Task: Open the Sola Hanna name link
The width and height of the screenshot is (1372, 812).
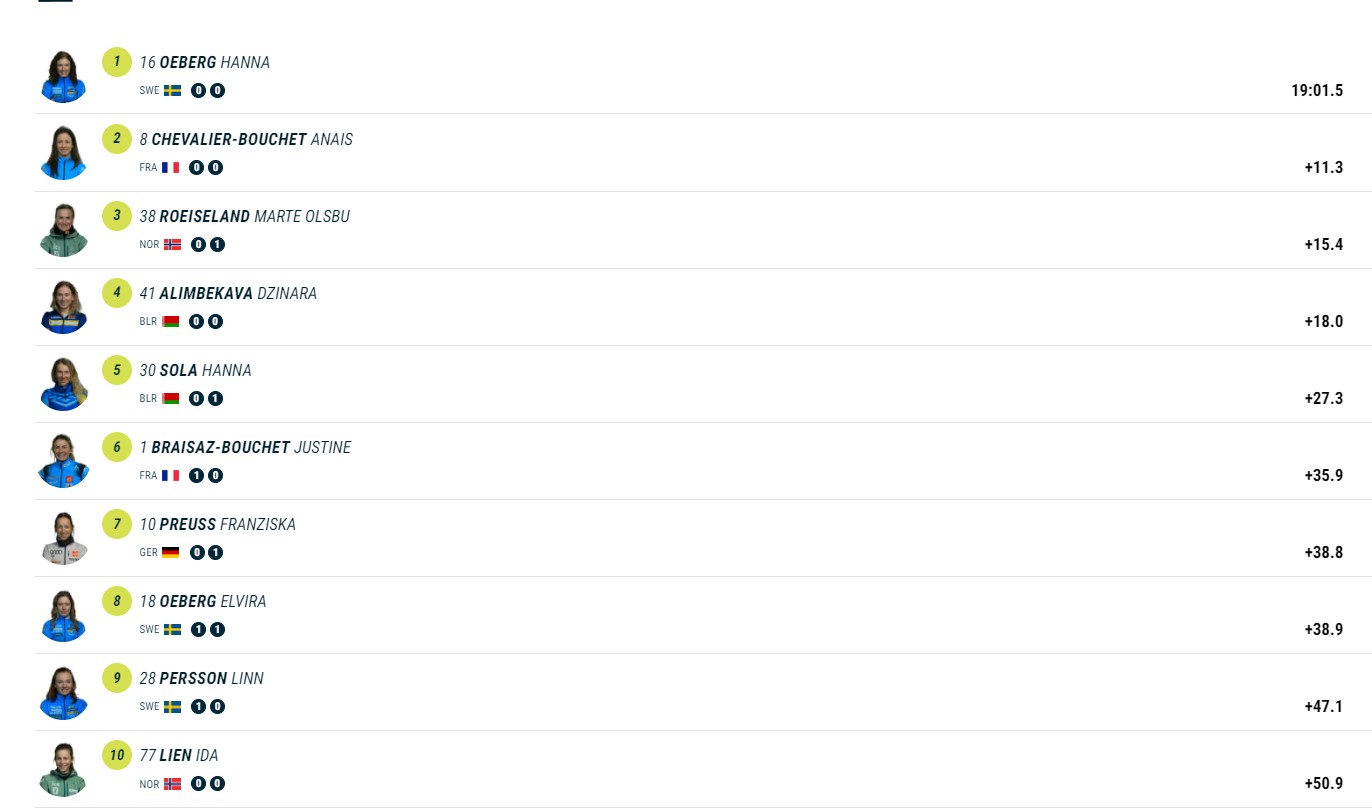Action: click(x=205, y=370)
